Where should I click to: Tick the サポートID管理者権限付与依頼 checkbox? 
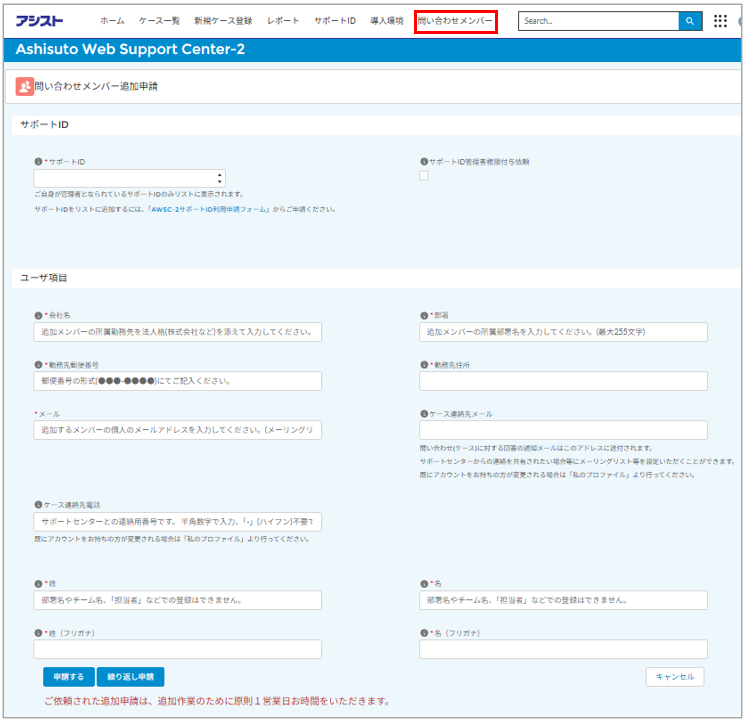pos(424,176)
